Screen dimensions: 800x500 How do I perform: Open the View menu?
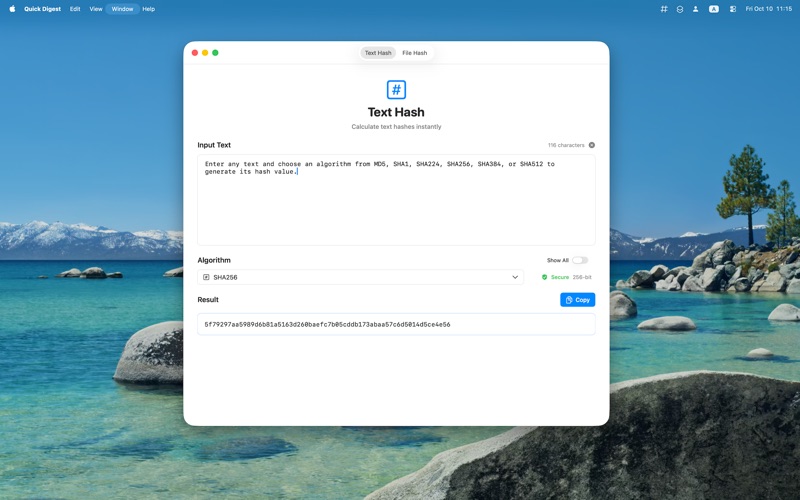point(96,9)
